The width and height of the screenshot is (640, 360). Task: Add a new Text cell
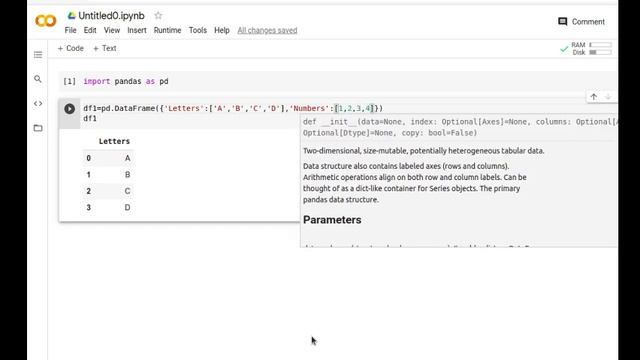click(105, 48)
